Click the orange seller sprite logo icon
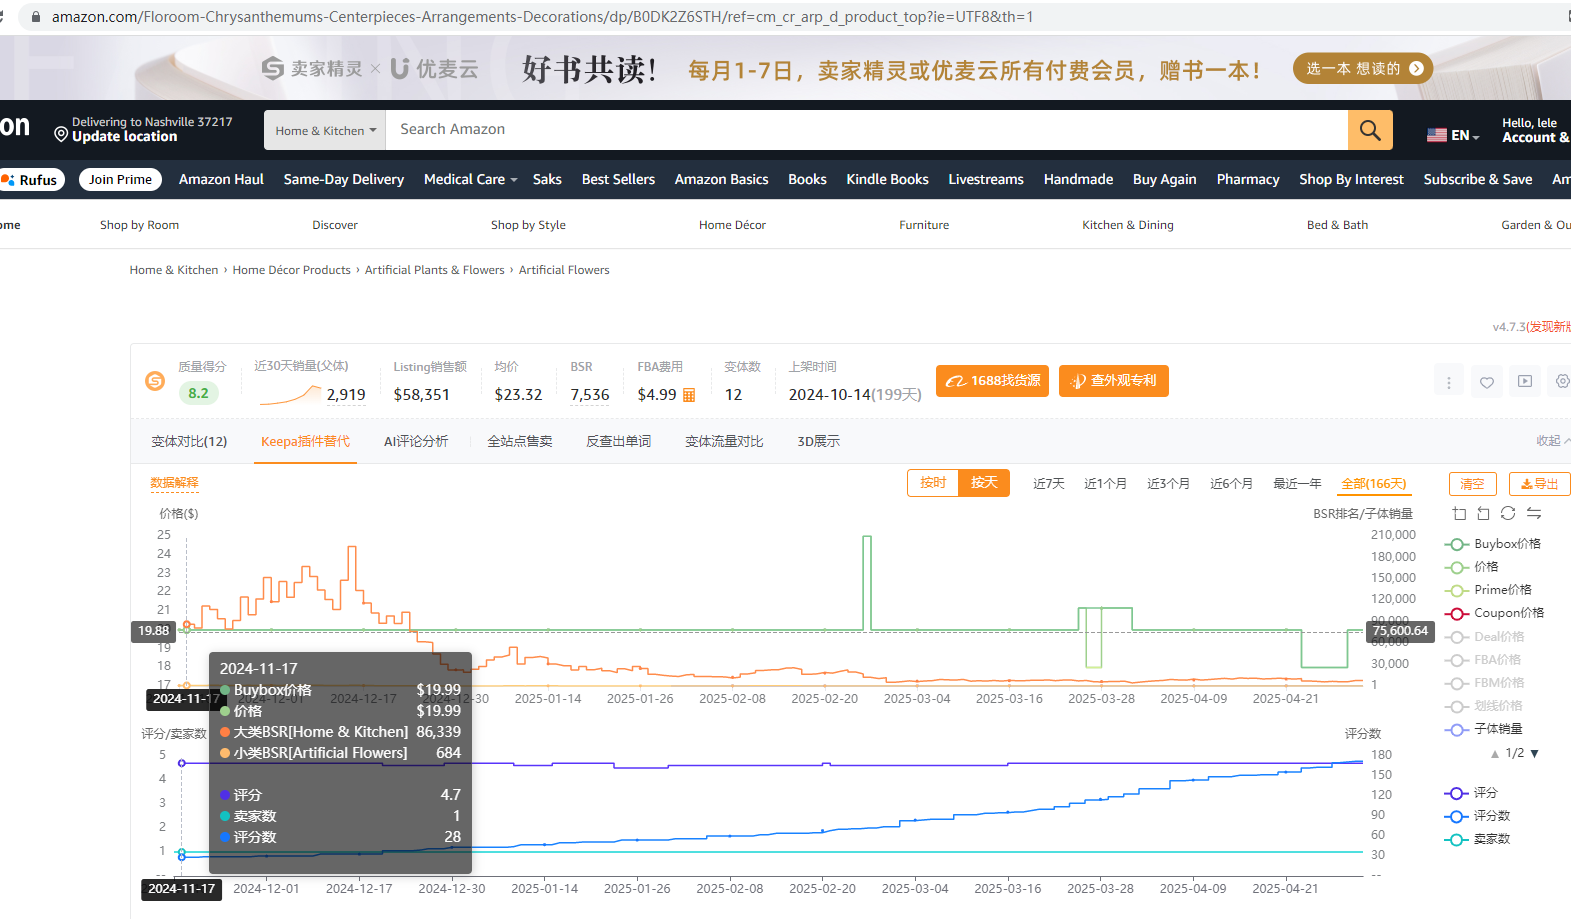 [155, 381]
